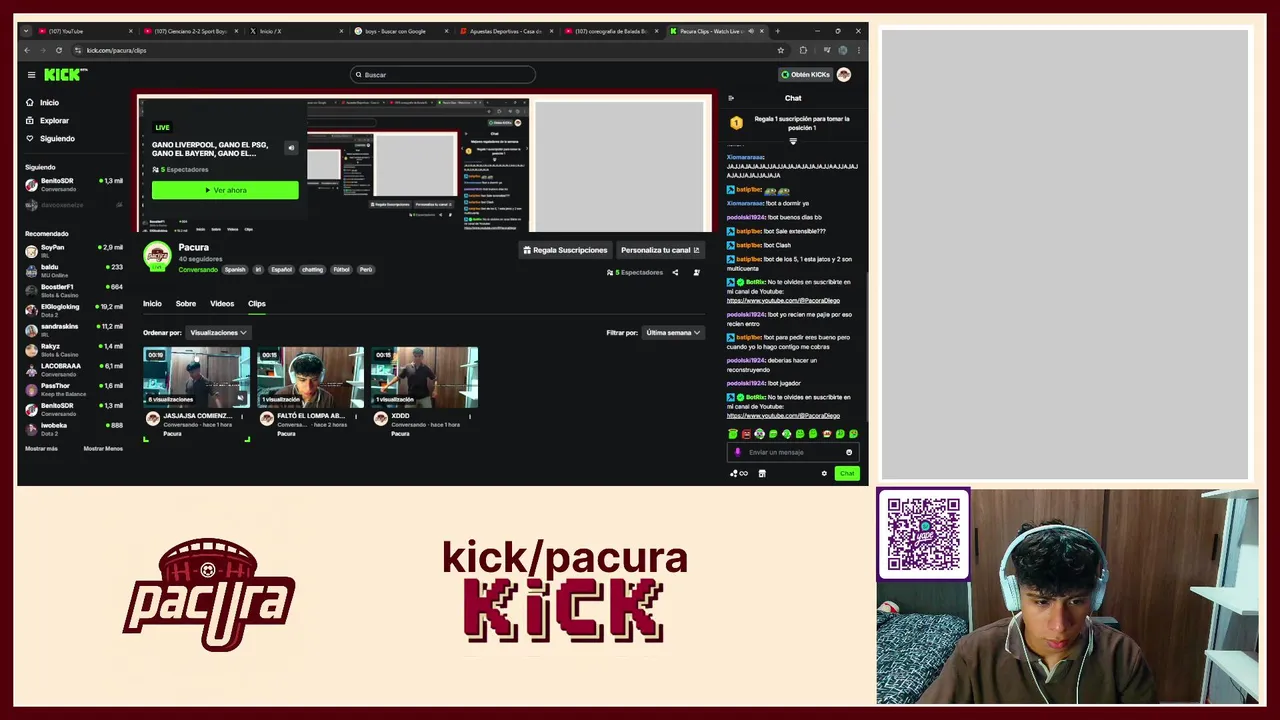Click the chatting tag chip

click(x=312, y=269)
